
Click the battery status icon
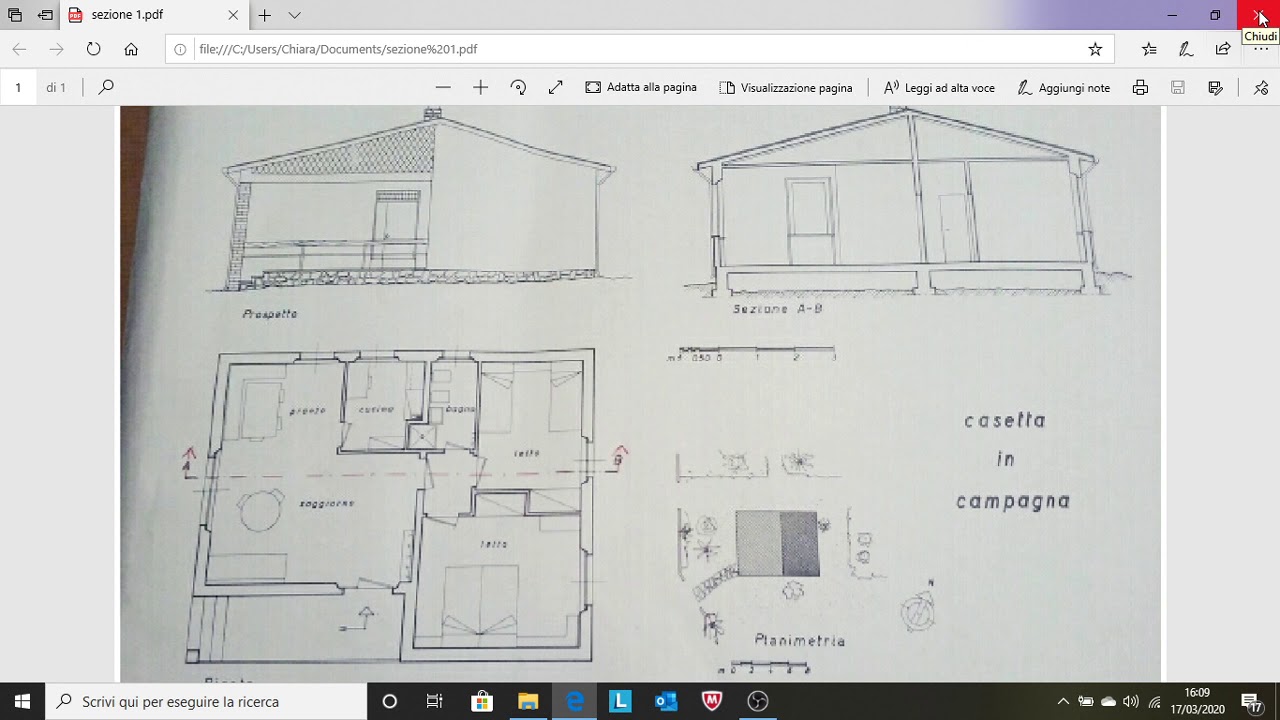(1086, 701)
